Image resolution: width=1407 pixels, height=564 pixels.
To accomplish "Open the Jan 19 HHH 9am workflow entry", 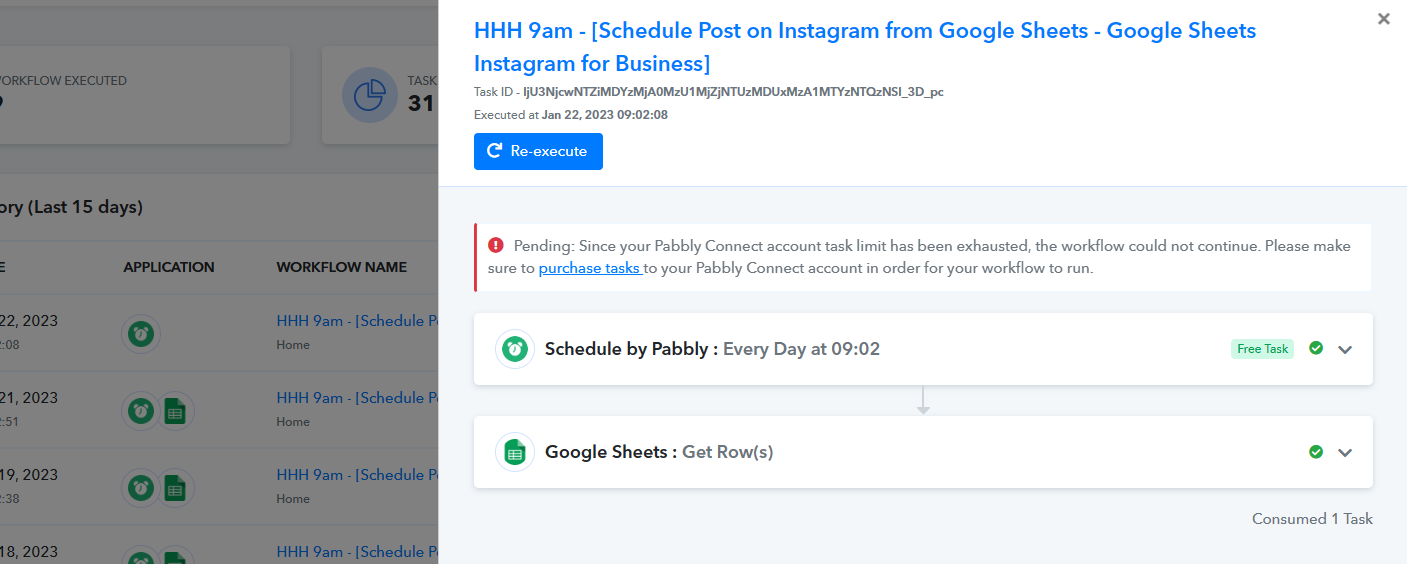I will (357, 475).
